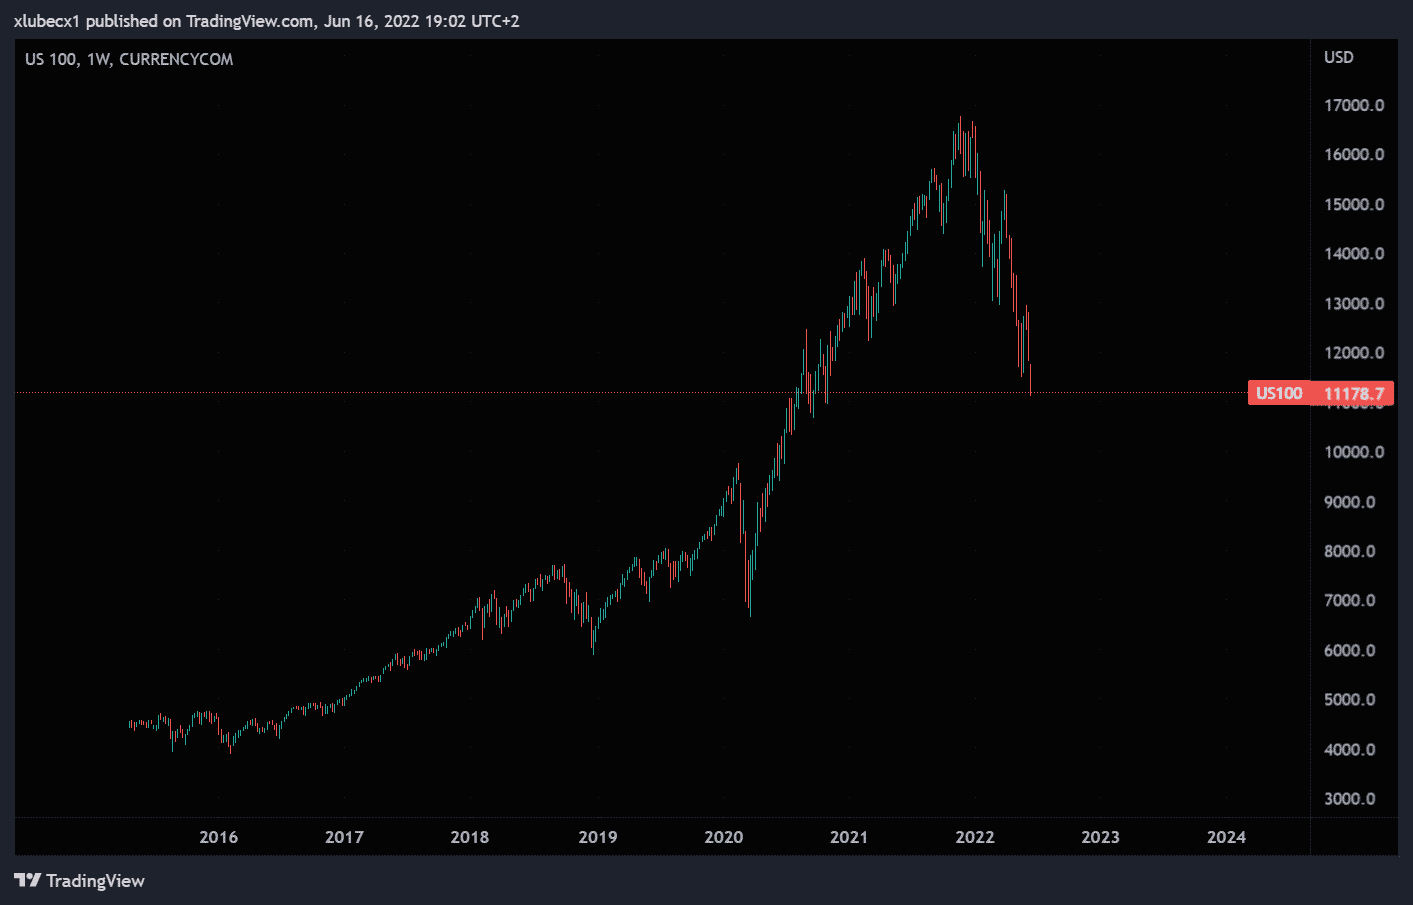Image resolution: width=1413 pixels, height=905 pixels.
Task: Click the 14000.0 price level label
Action: (x=1354, y=254)
